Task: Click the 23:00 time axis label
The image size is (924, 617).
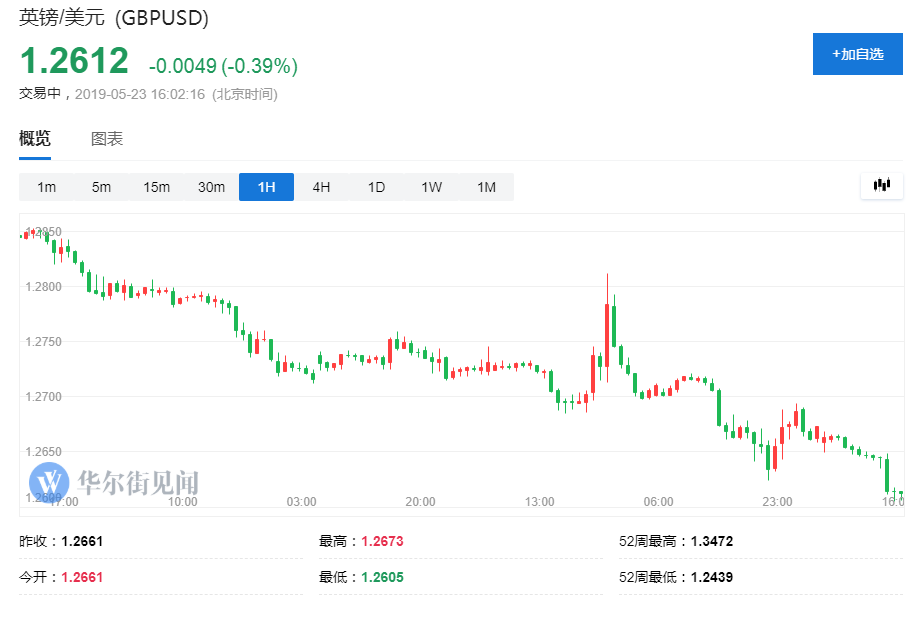Action: [777, 501]
